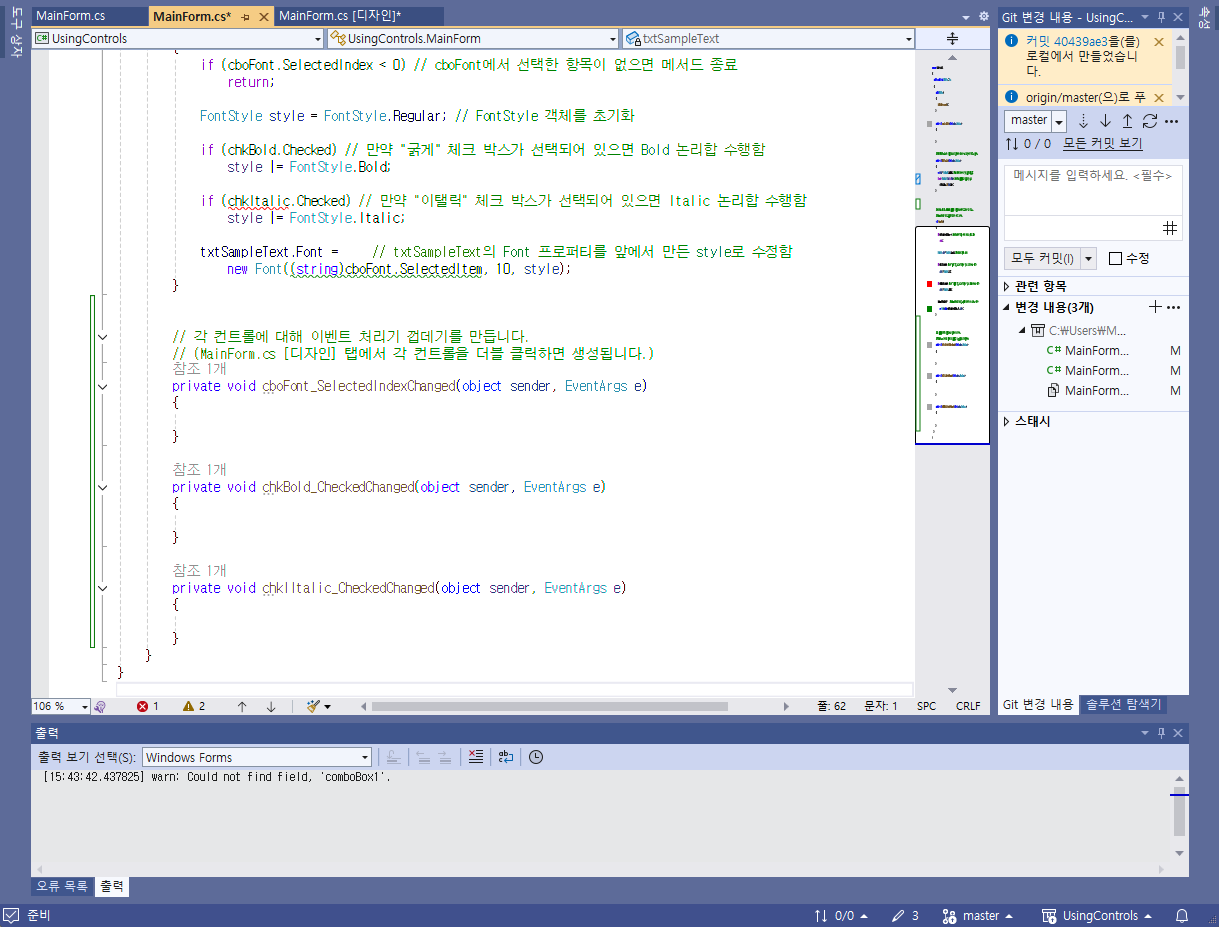Image resolution: width=1219 pixels, height=927 pixels.
Task: Toggle word wrap in the output window
Action: pos(506,757)
